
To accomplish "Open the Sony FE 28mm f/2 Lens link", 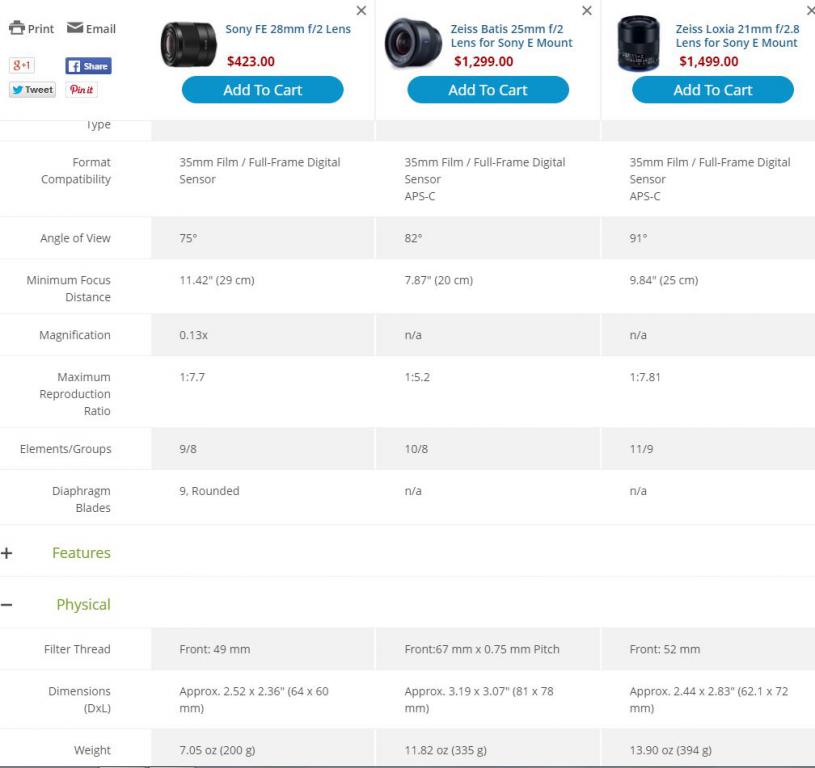I will pyautogui.click(x=288, y=29).
